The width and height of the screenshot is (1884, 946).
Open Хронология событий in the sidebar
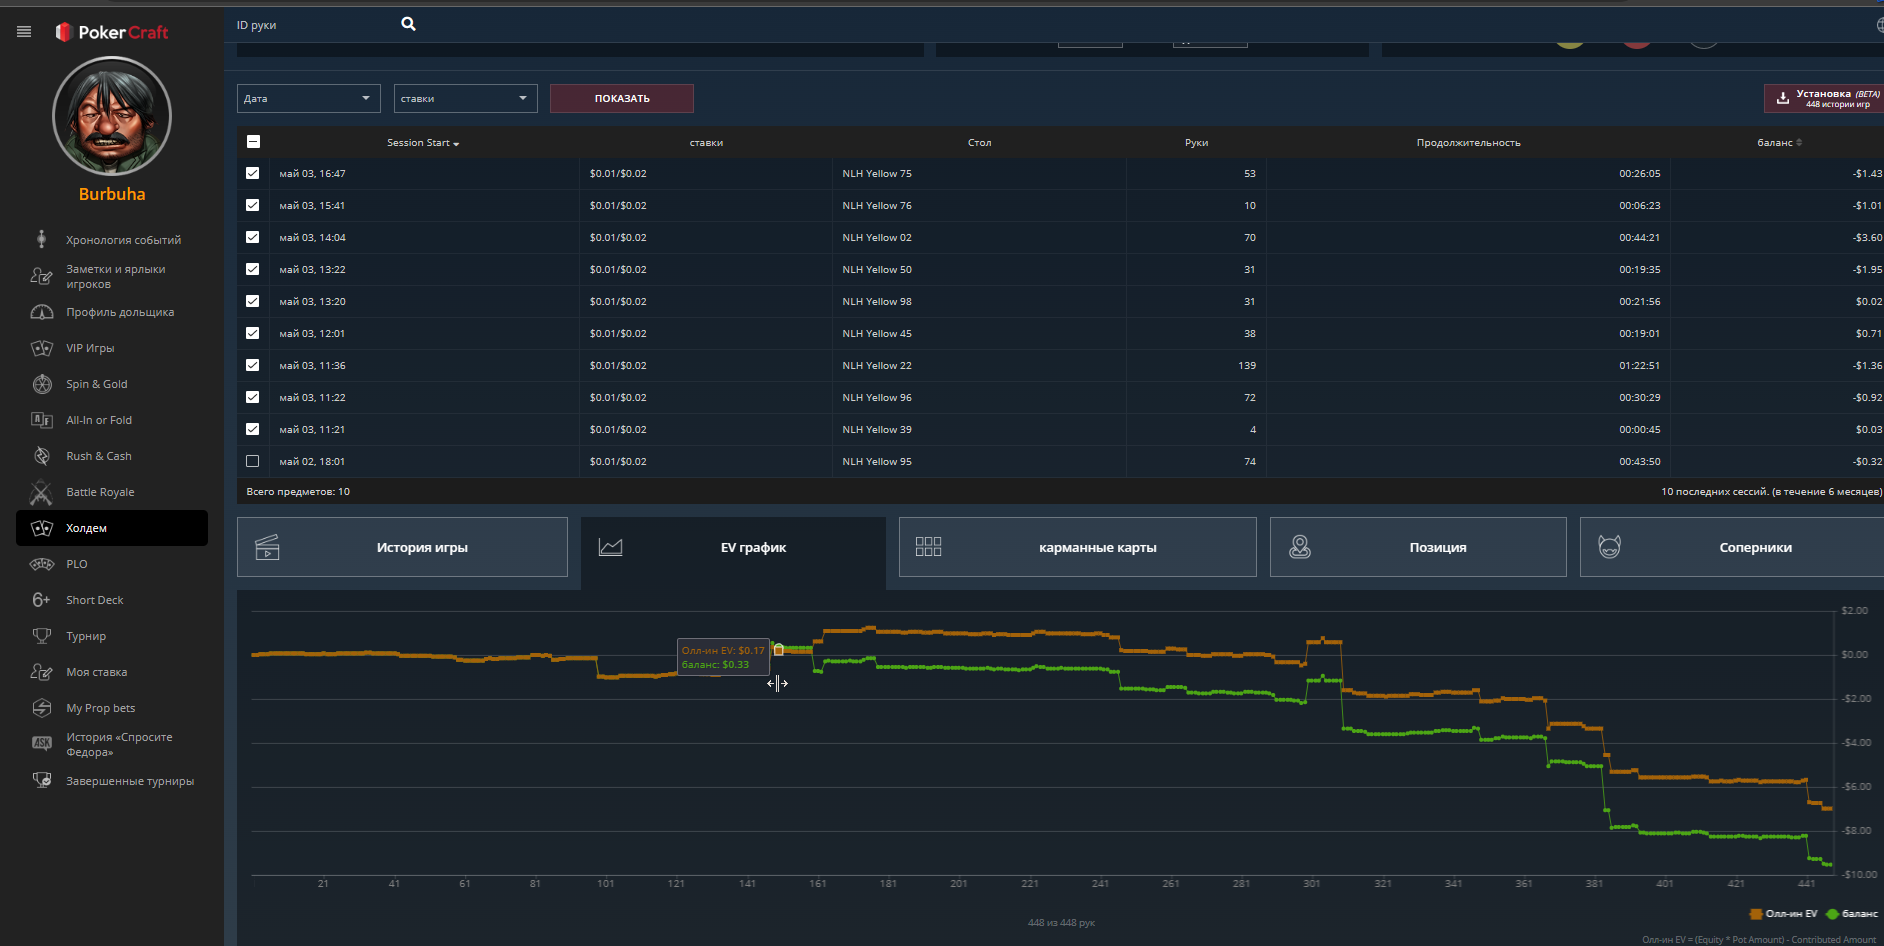112,240
